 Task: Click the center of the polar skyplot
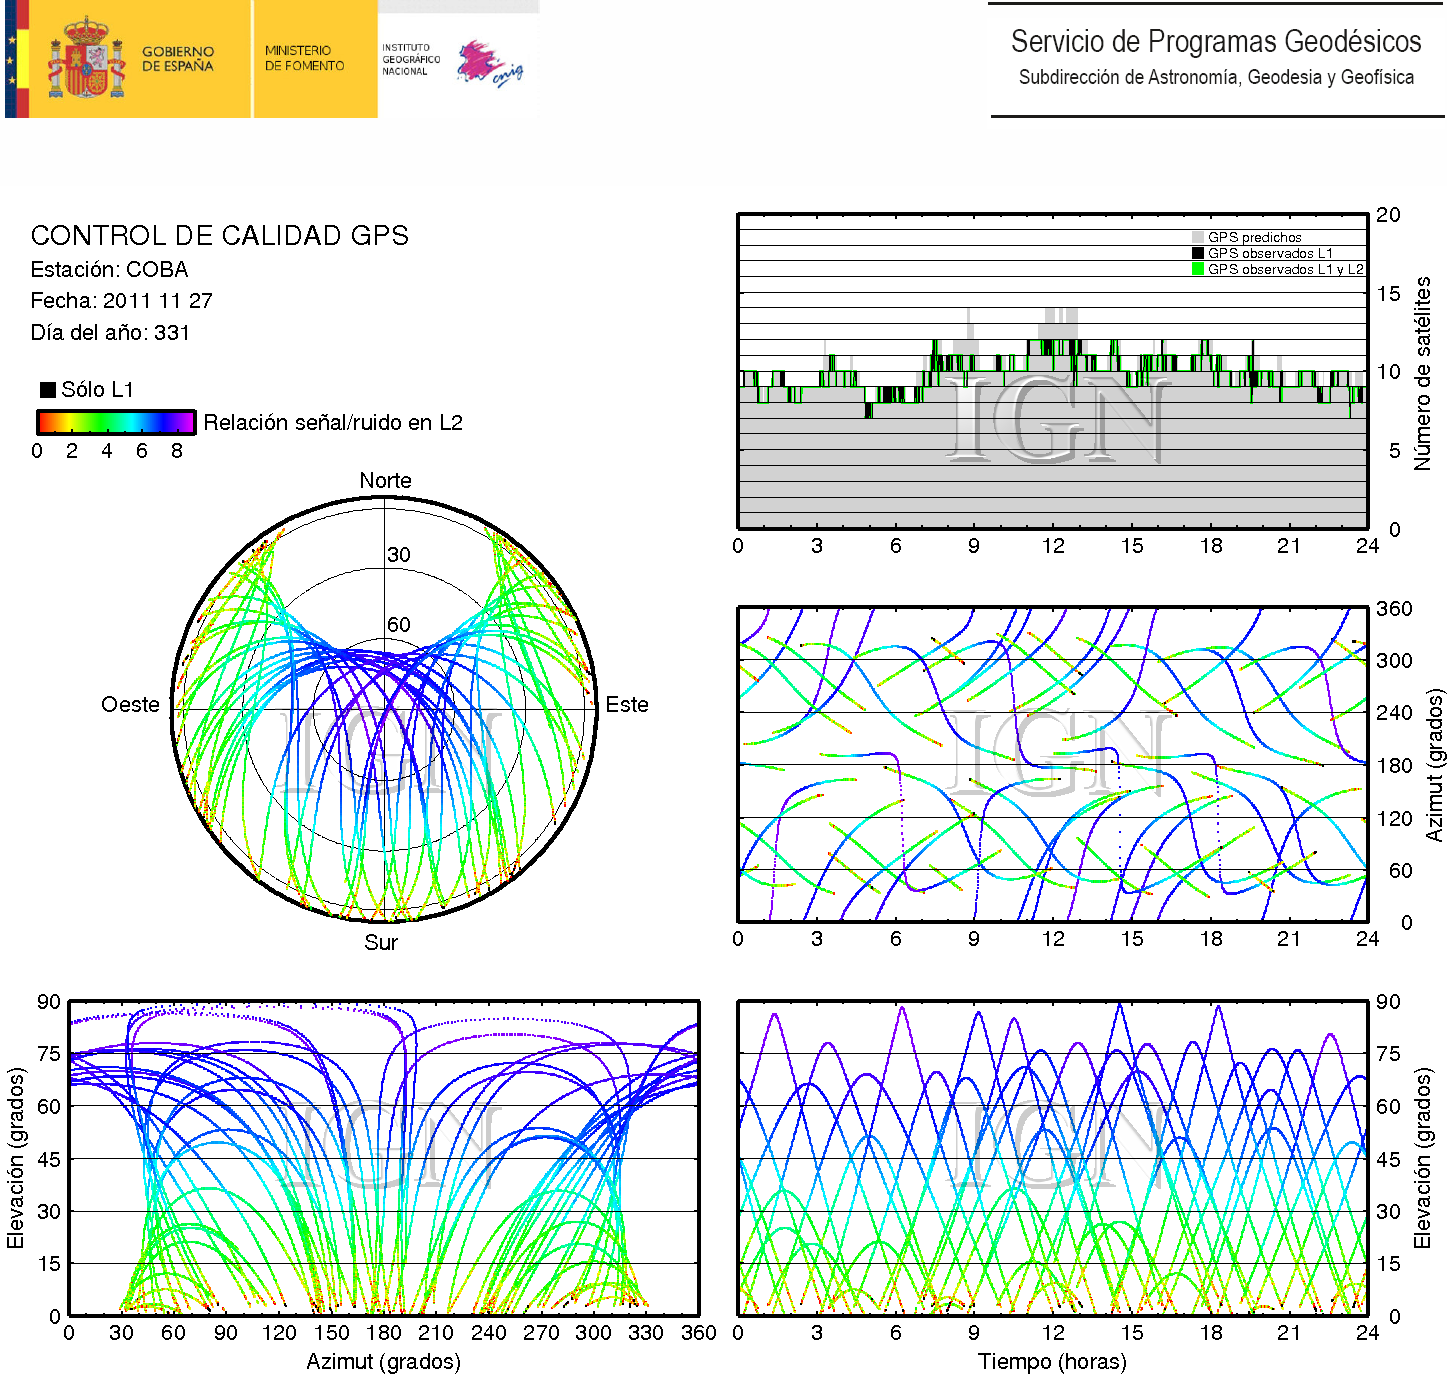(385, 709)
